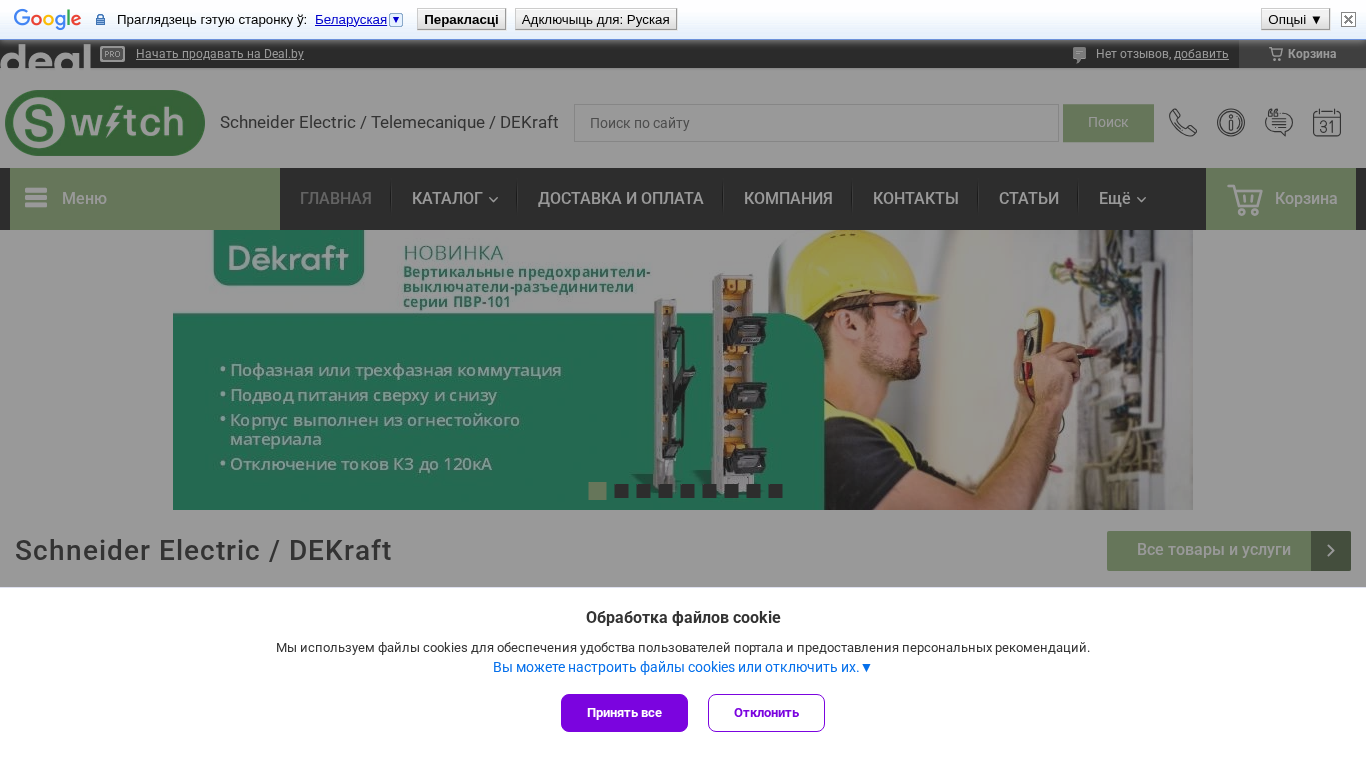This screenshot has height=768, width=1366.
Task: Click the Перакласці translate button
Action: [461, 19]
